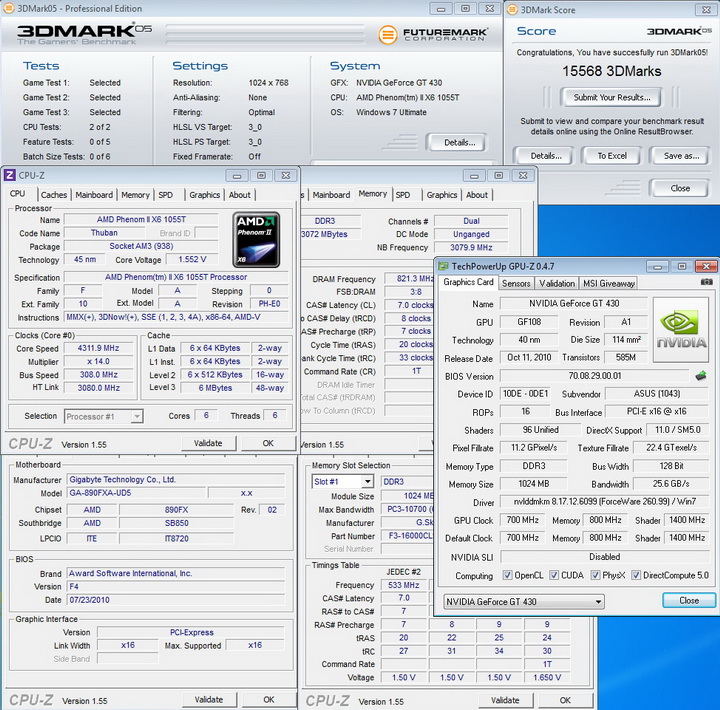Toggle the OpenCL checkbox in GPU-Z
The width and height of the screenshot is (720, 710).
point(507,575)
